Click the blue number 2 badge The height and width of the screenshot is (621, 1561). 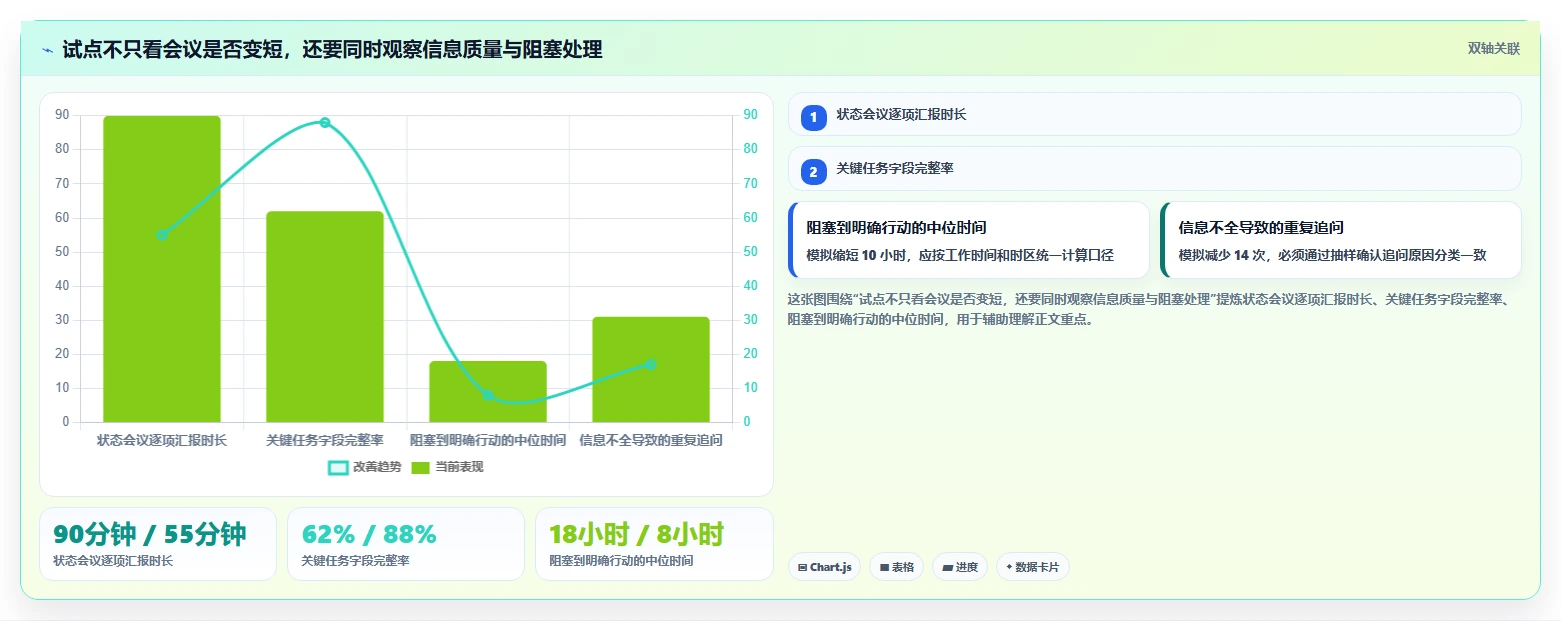[813, 172]
